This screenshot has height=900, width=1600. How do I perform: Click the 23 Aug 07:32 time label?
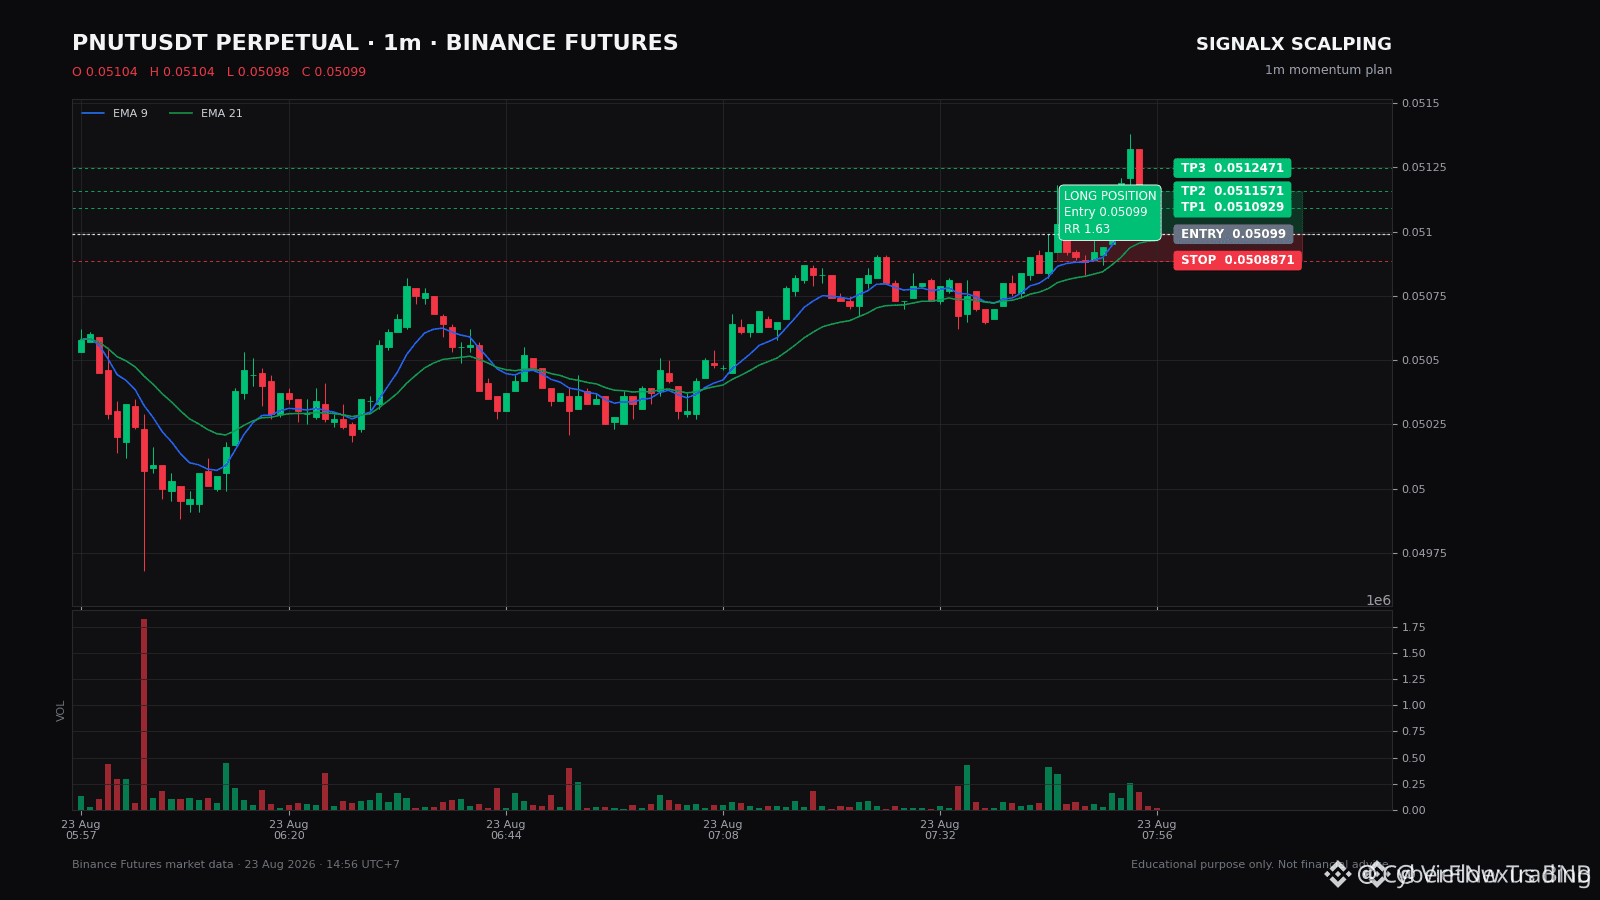coord(940,830)
